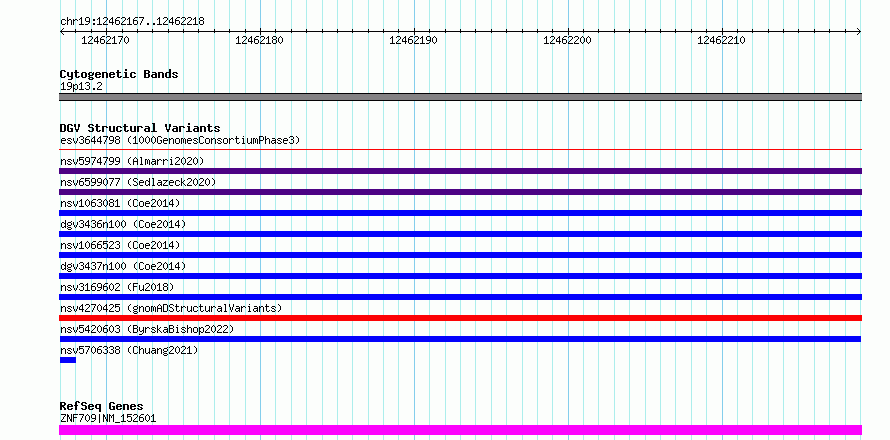The width and height of the screenshot is (890, 440).
Task: Open the nsv5974799 (Almarri2020) variant label
Action: pyautogui.click(x=132, y=161)
